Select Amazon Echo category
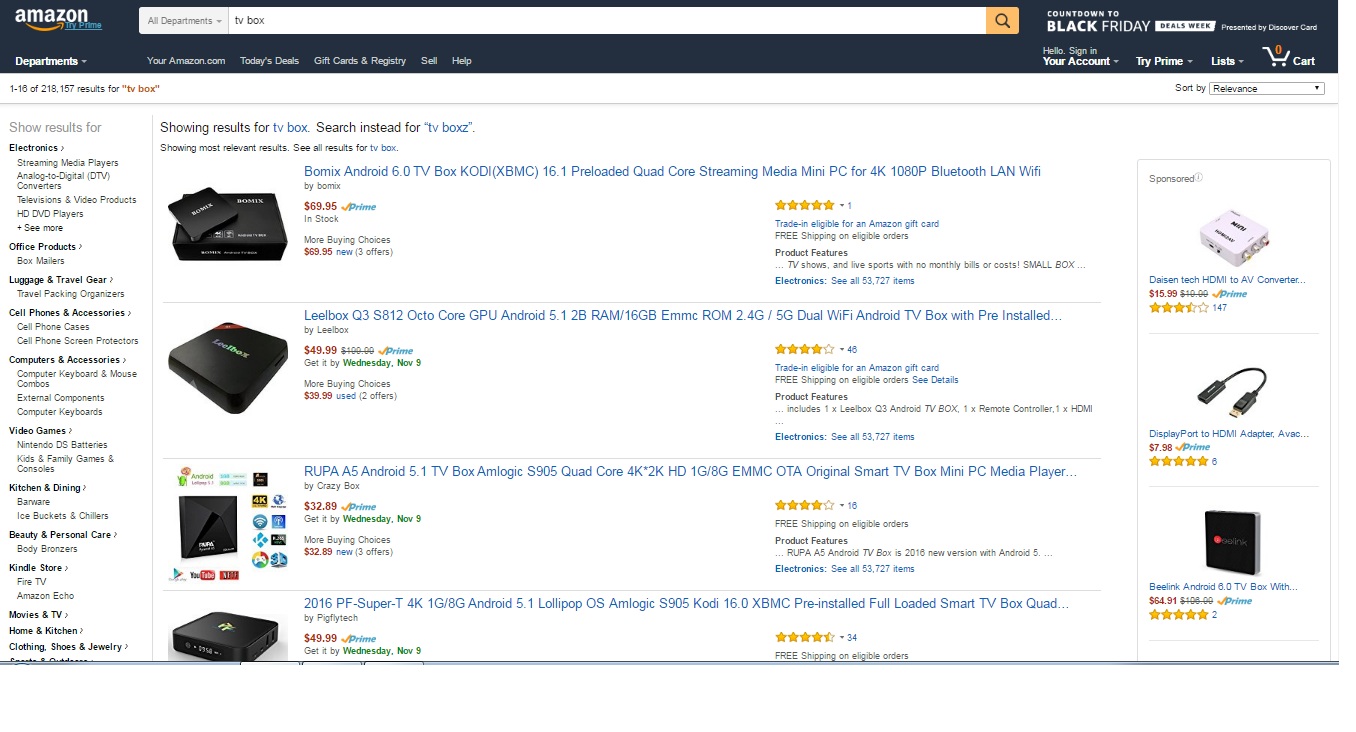Viewport: 1356px width, 732px height. [x=45, y=596]
